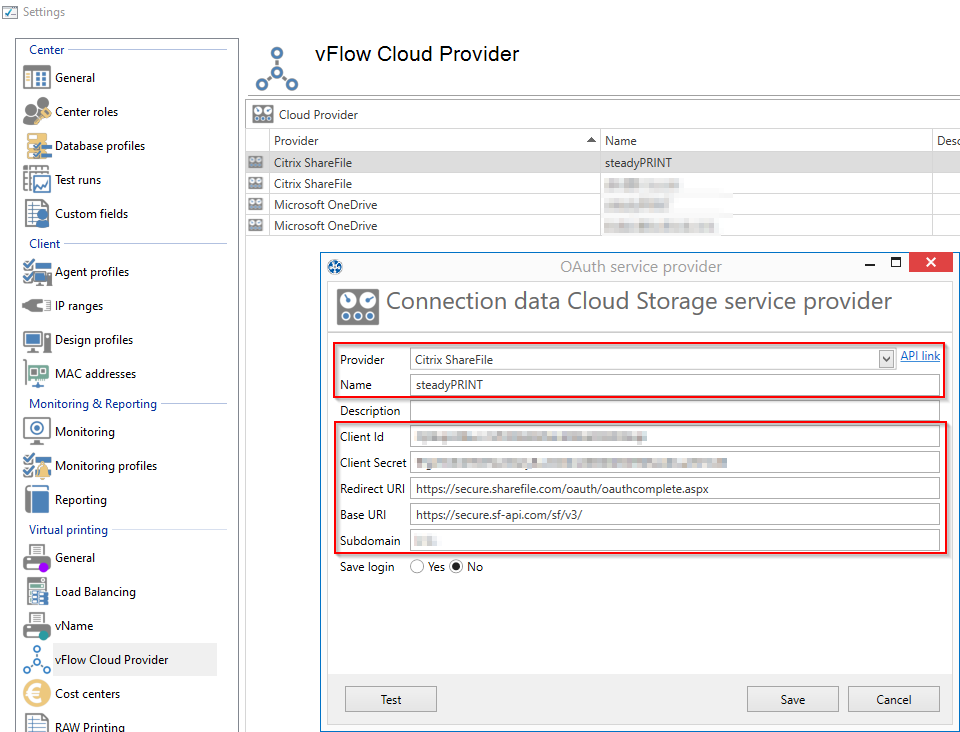Click the Test runs icon
Viewport: 960px width, 732px height.
(x=37, y=179)
